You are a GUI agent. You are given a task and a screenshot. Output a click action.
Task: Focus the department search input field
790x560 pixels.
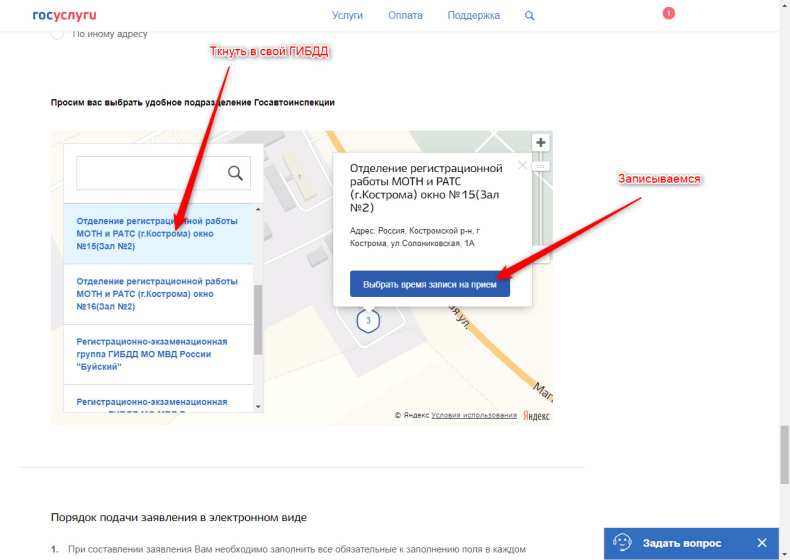click(150, 173)
